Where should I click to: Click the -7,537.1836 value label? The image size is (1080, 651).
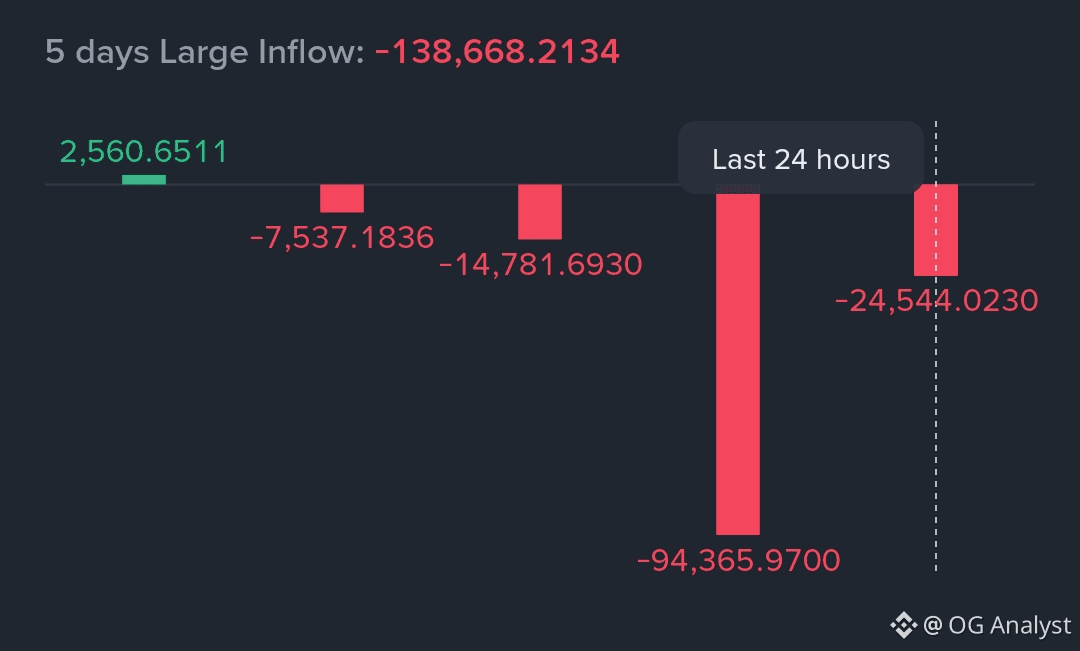[x=342, y=238]
